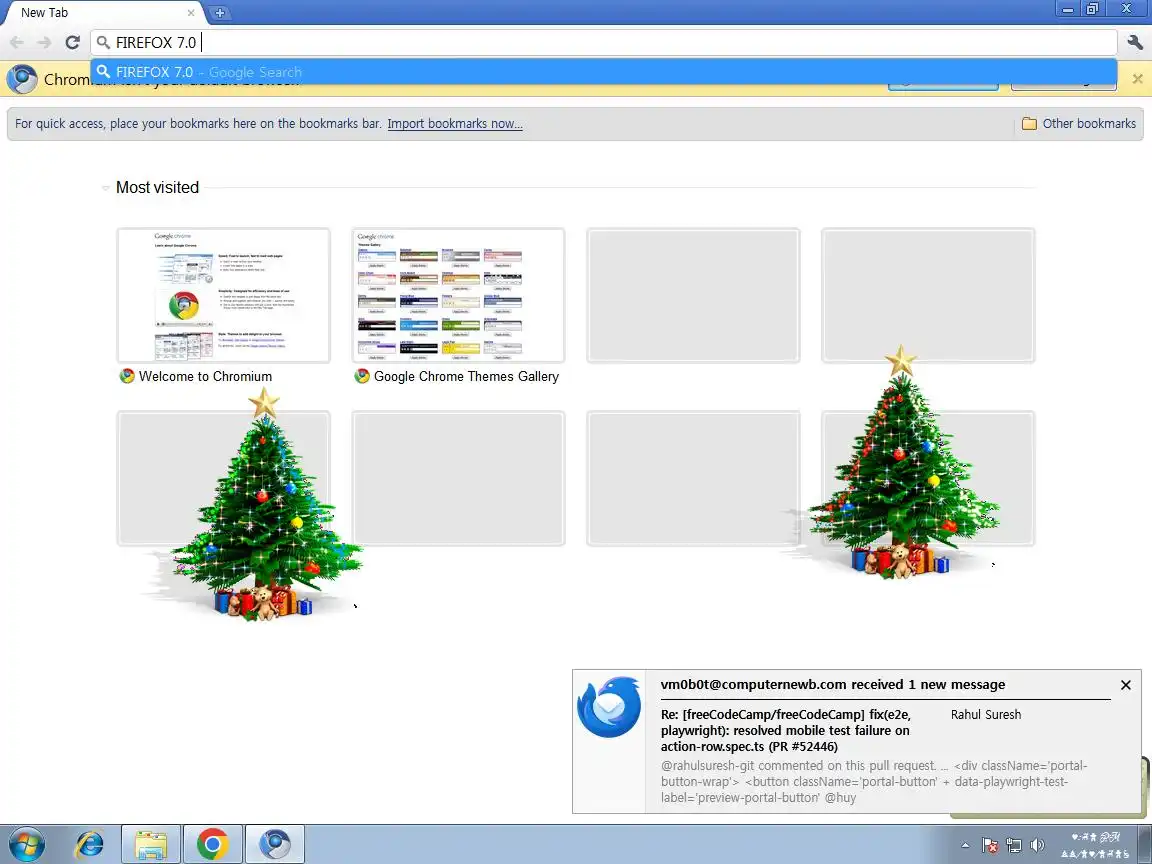
Task: Collapse the Most visited section
Action: pyautogui.click(x=105, y=188)
